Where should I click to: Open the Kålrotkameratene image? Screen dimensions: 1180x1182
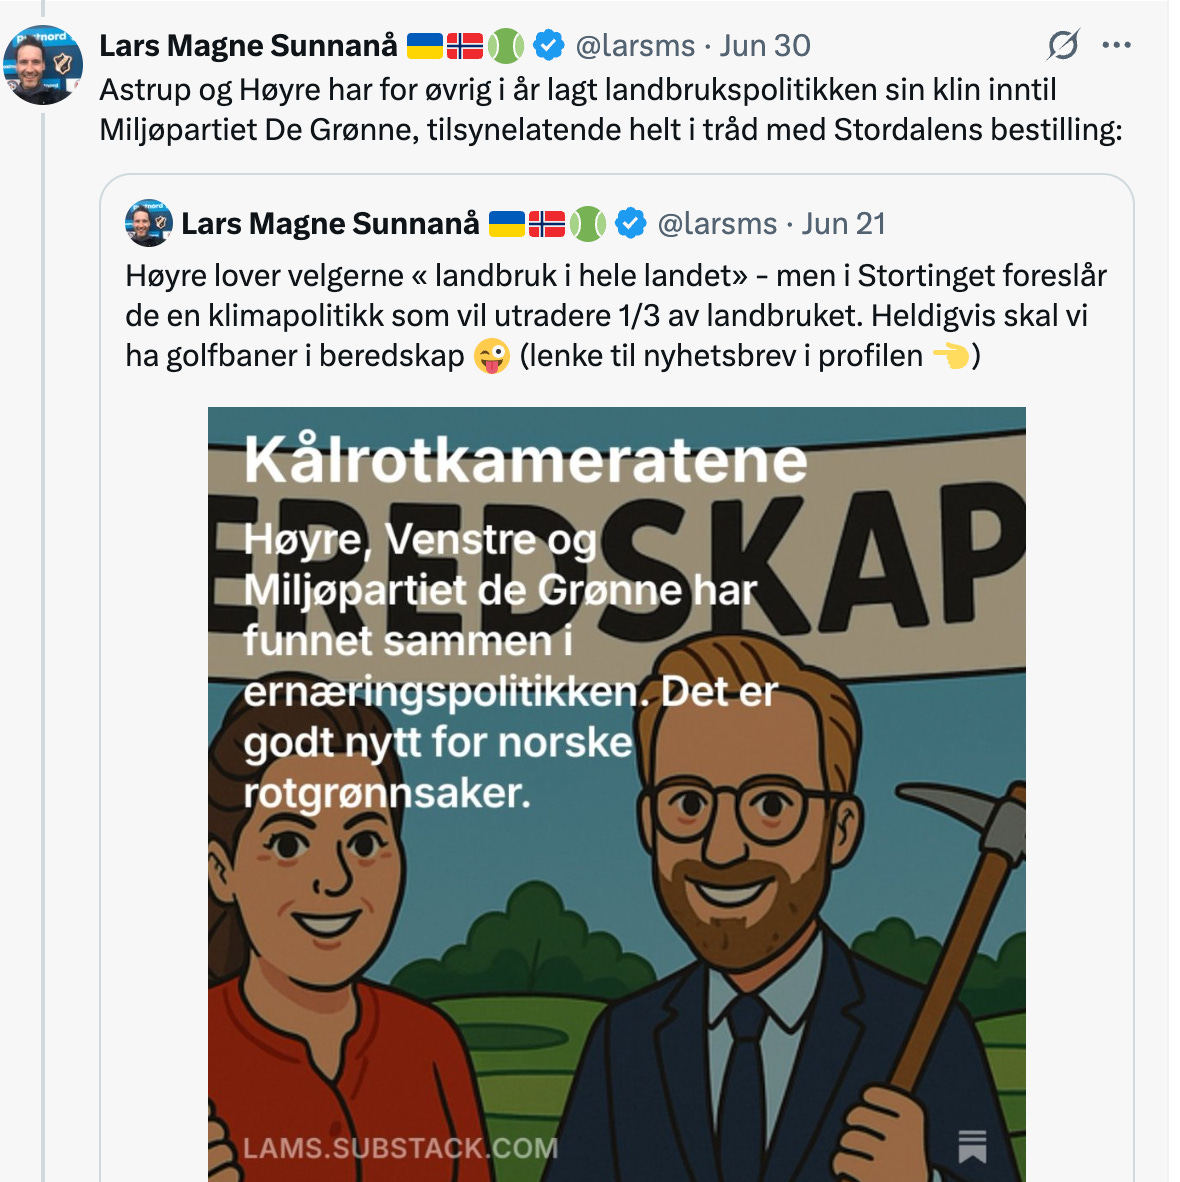[617, 794]
